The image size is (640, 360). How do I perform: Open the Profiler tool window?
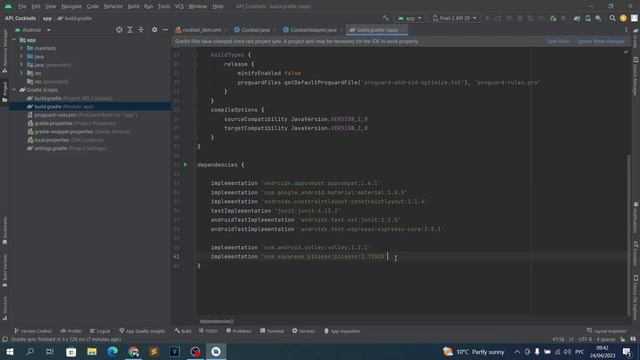71,331
